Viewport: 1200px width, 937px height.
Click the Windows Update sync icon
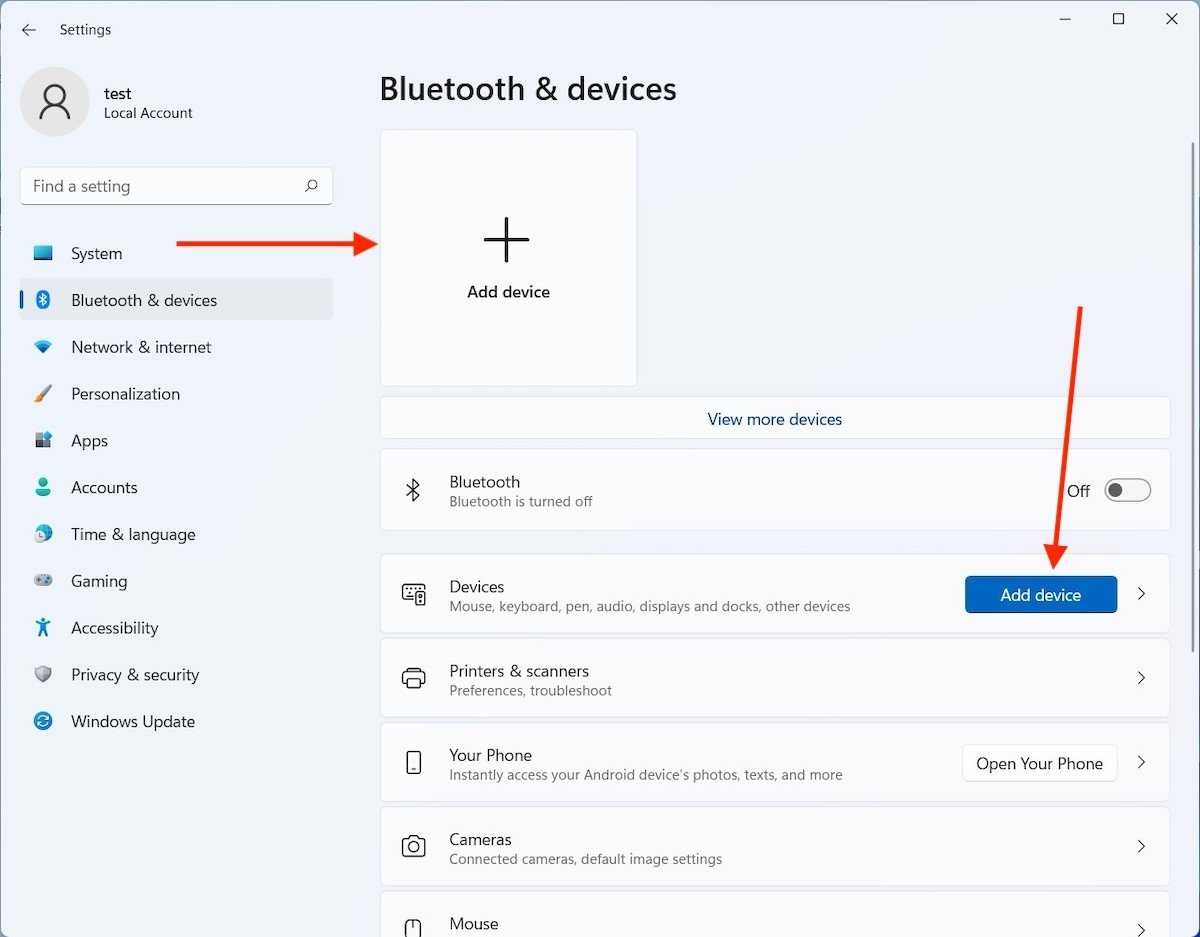43,721
